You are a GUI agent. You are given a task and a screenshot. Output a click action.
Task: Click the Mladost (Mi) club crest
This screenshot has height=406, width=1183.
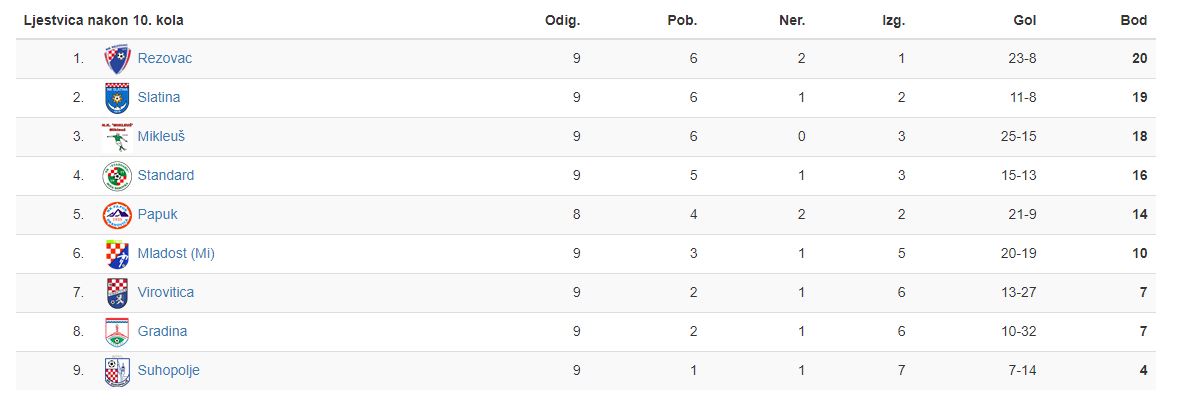(x=117, y=254)
